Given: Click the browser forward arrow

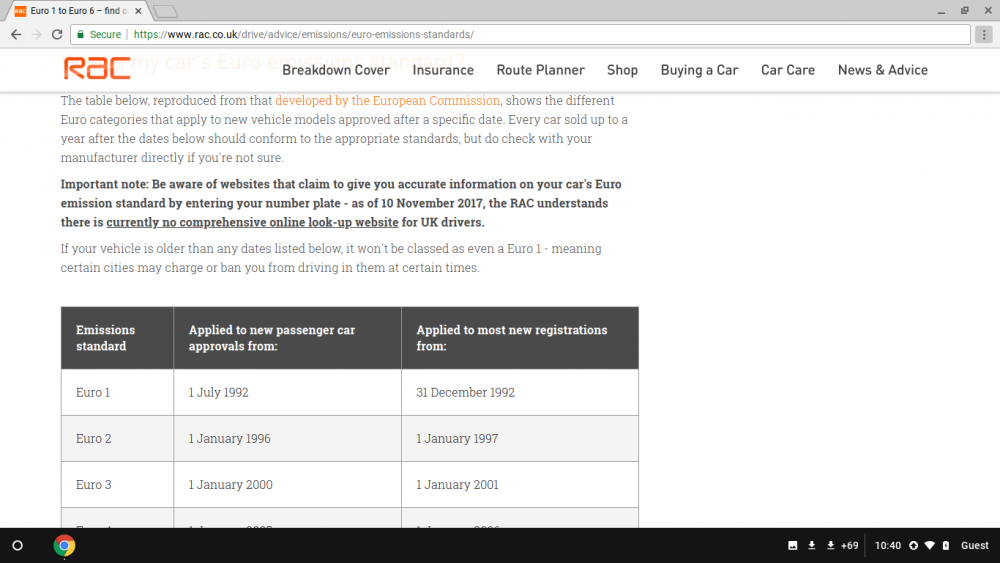Looking at the screenshot, I should [36, 34].
